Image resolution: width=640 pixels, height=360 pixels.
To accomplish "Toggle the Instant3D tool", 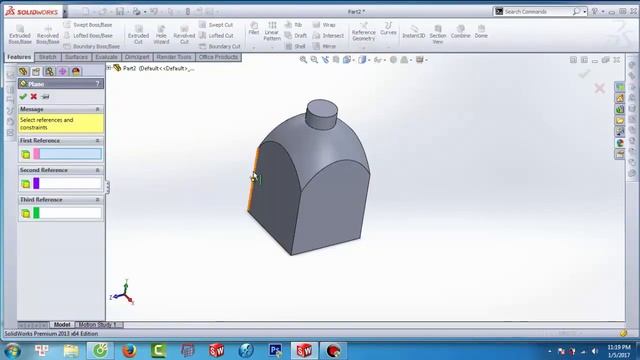I will pyautogui.click(x=414, y=31).
